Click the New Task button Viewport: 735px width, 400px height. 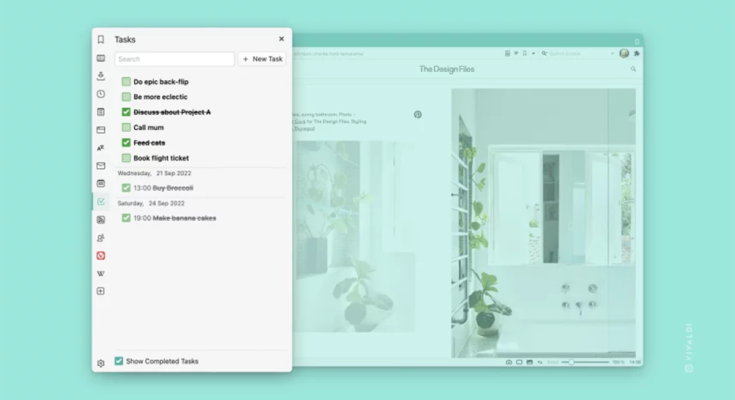pos(262,59)
